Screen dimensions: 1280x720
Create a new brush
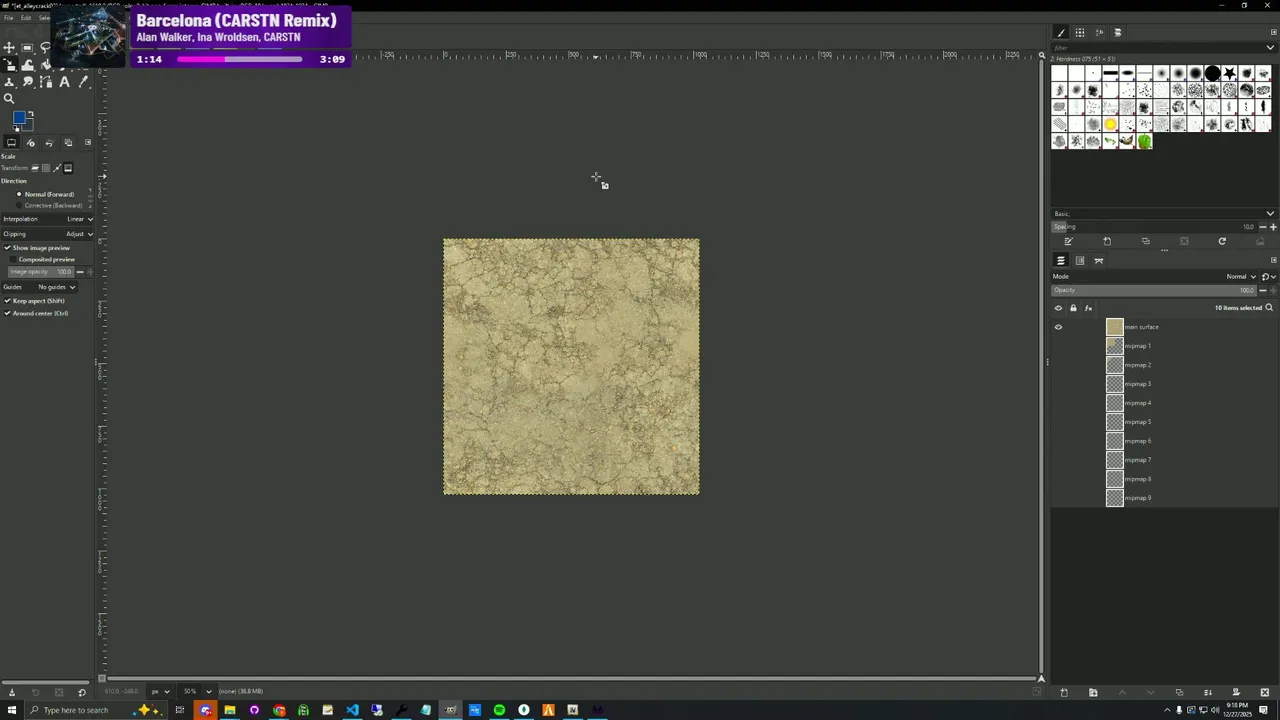coord(1107,241)
